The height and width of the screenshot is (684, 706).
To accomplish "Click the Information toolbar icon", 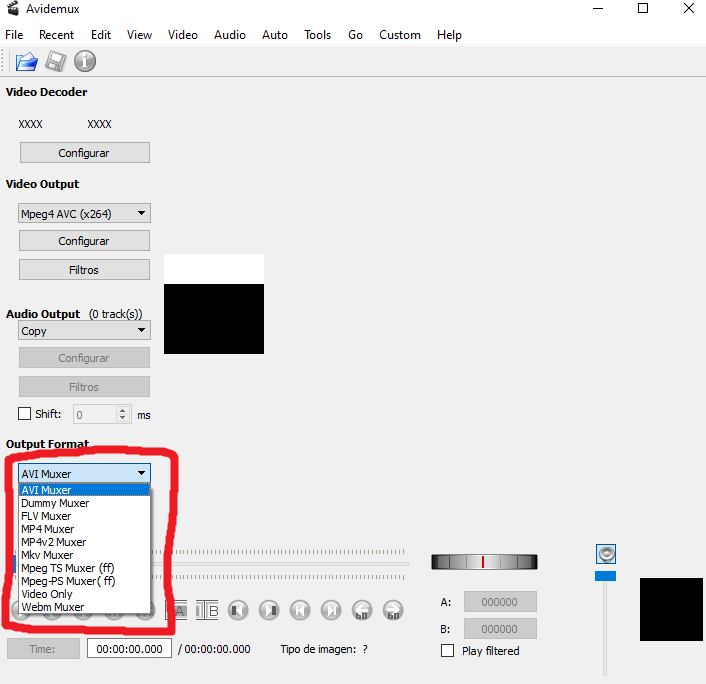I will coord(85,61).
